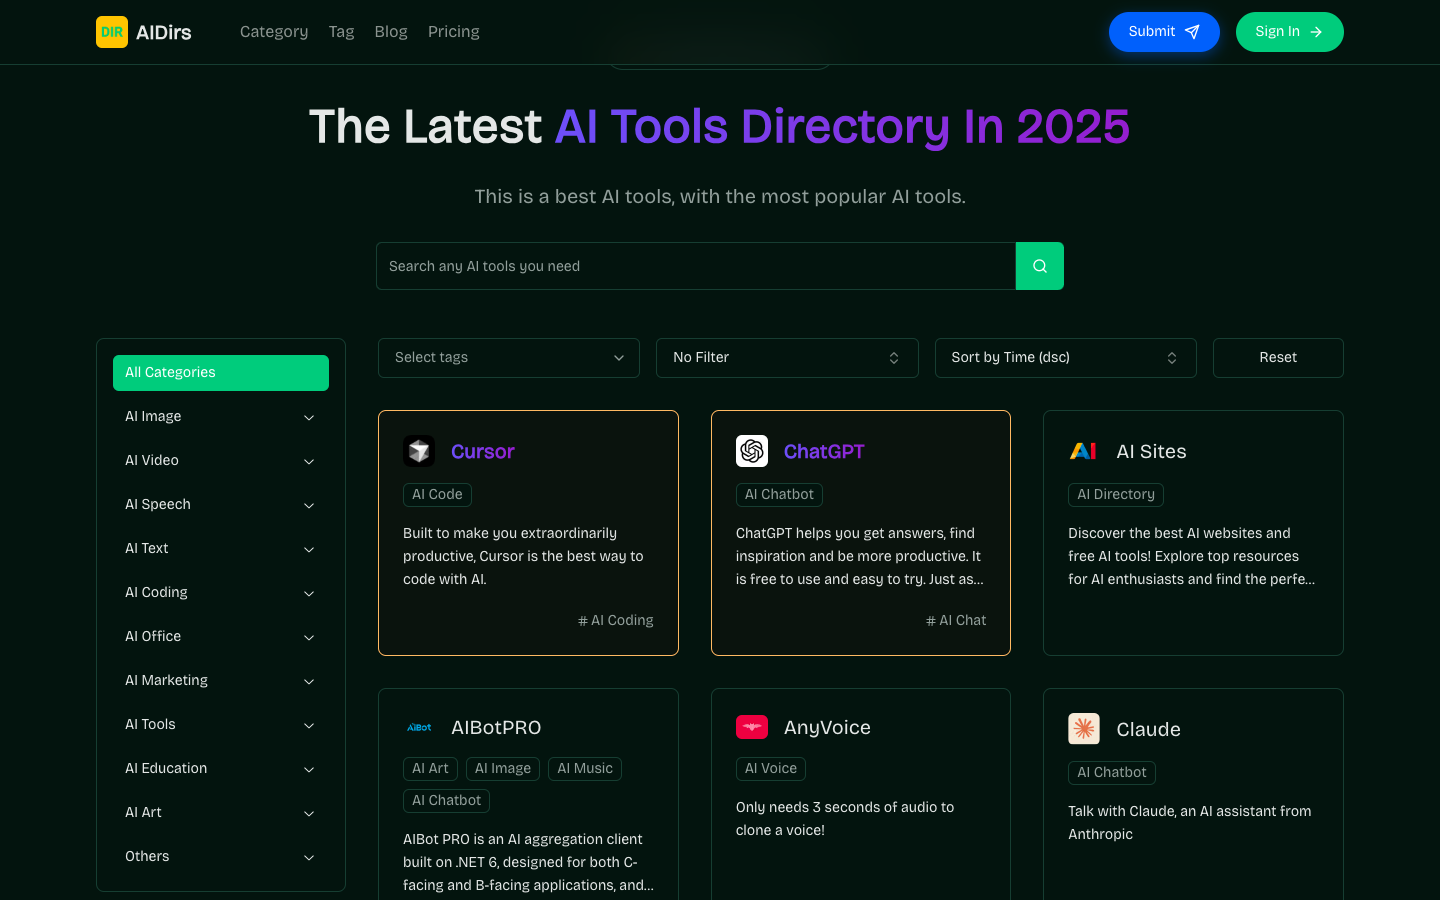Click the ChatGPT logo icon
The image size is (1440, 900).
752,451
